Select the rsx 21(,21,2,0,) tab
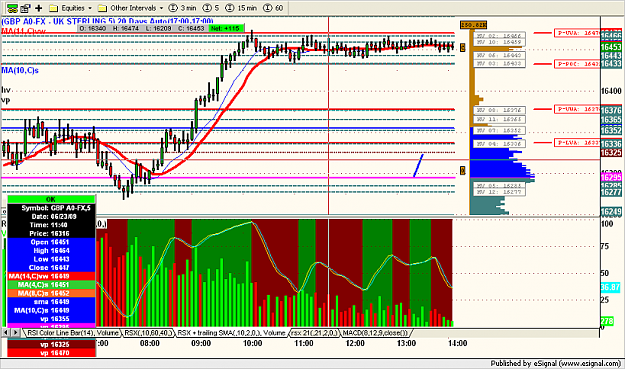 point(314,333)
